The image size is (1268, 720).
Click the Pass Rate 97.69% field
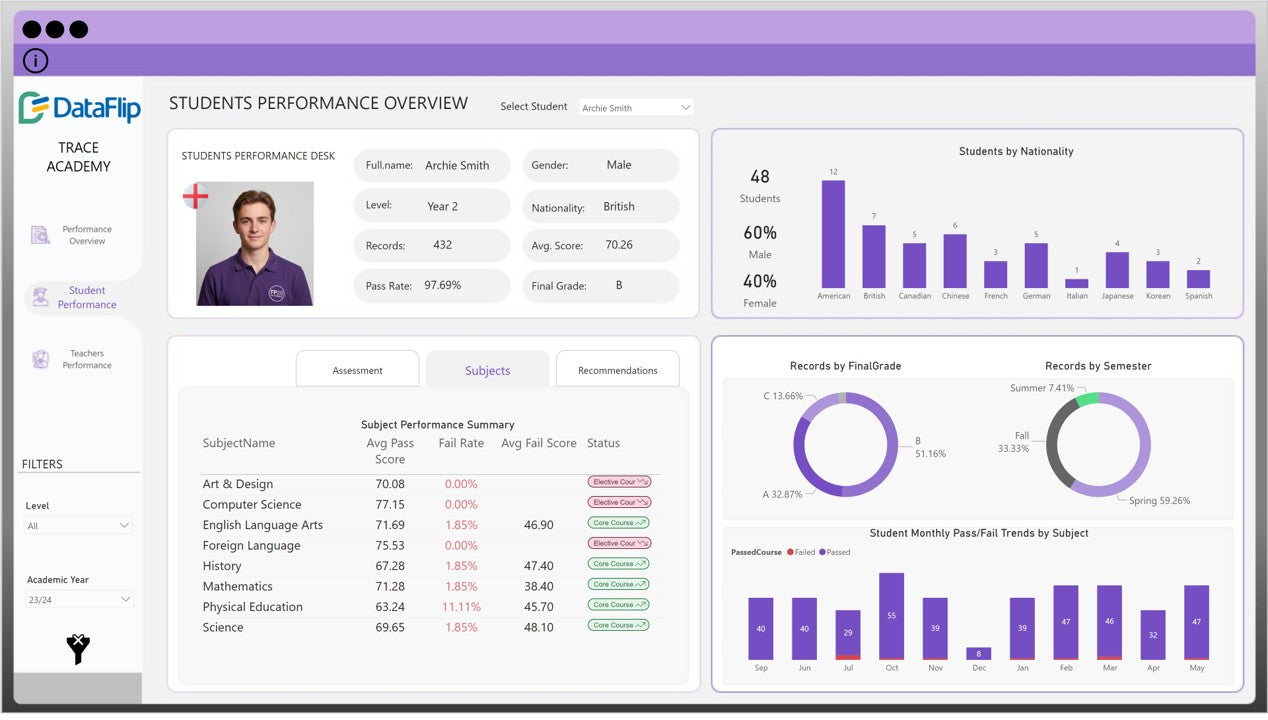(432, 285)
